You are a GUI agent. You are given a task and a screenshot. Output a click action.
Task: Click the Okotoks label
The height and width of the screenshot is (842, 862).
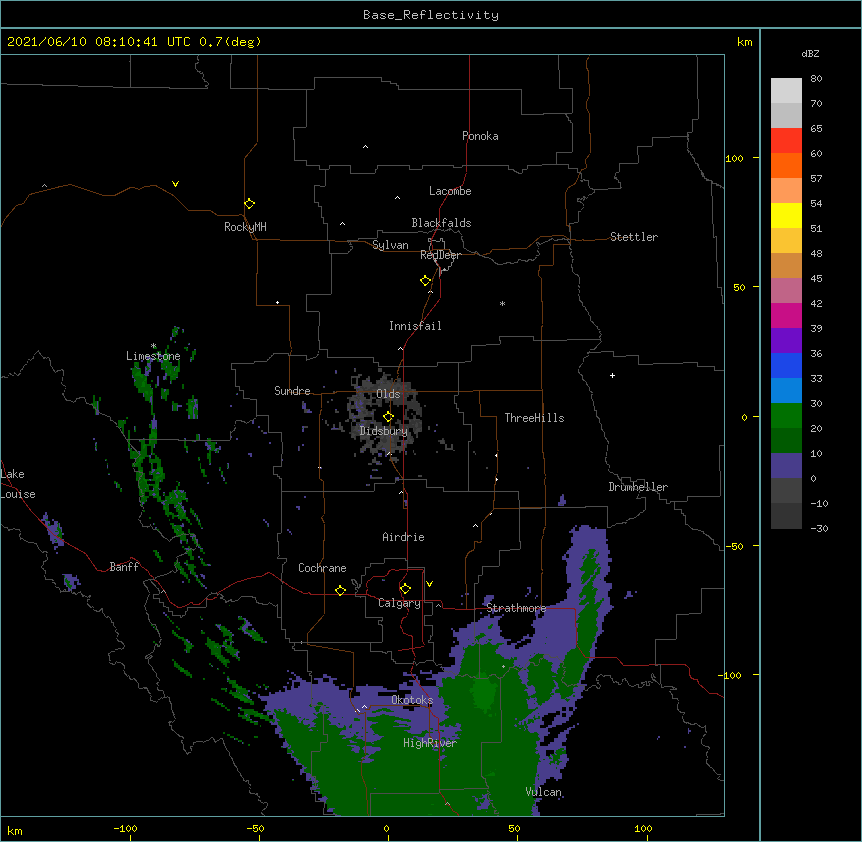pos(412,700)
